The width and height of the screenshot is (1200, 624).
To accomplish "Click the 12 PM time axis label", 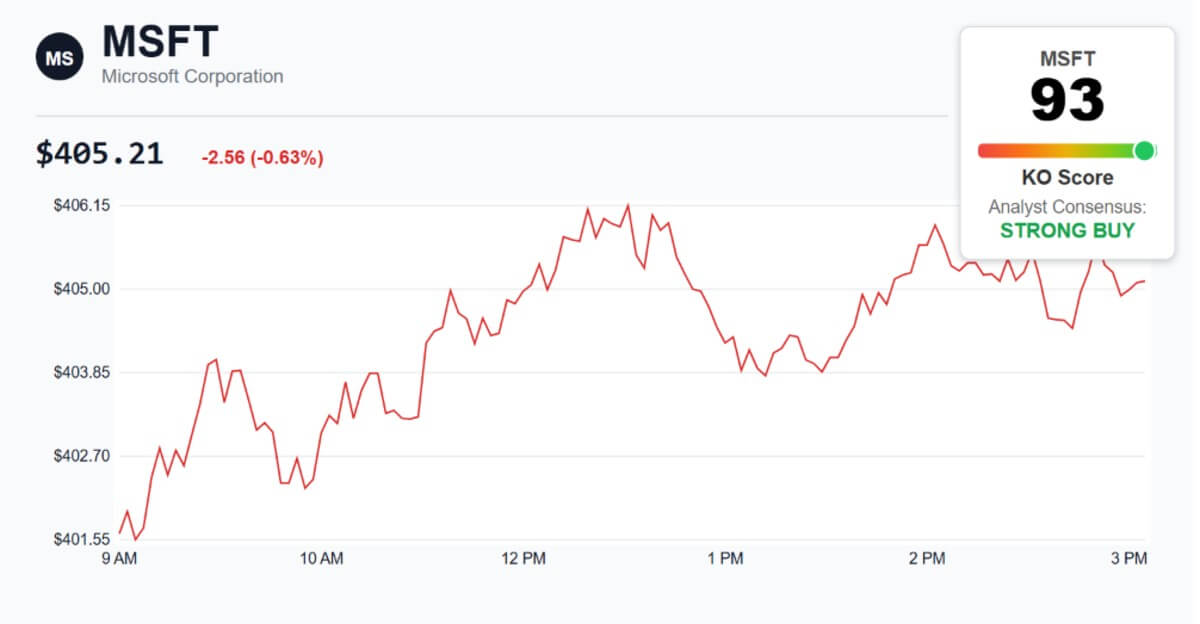I will [x=524, y=559].
